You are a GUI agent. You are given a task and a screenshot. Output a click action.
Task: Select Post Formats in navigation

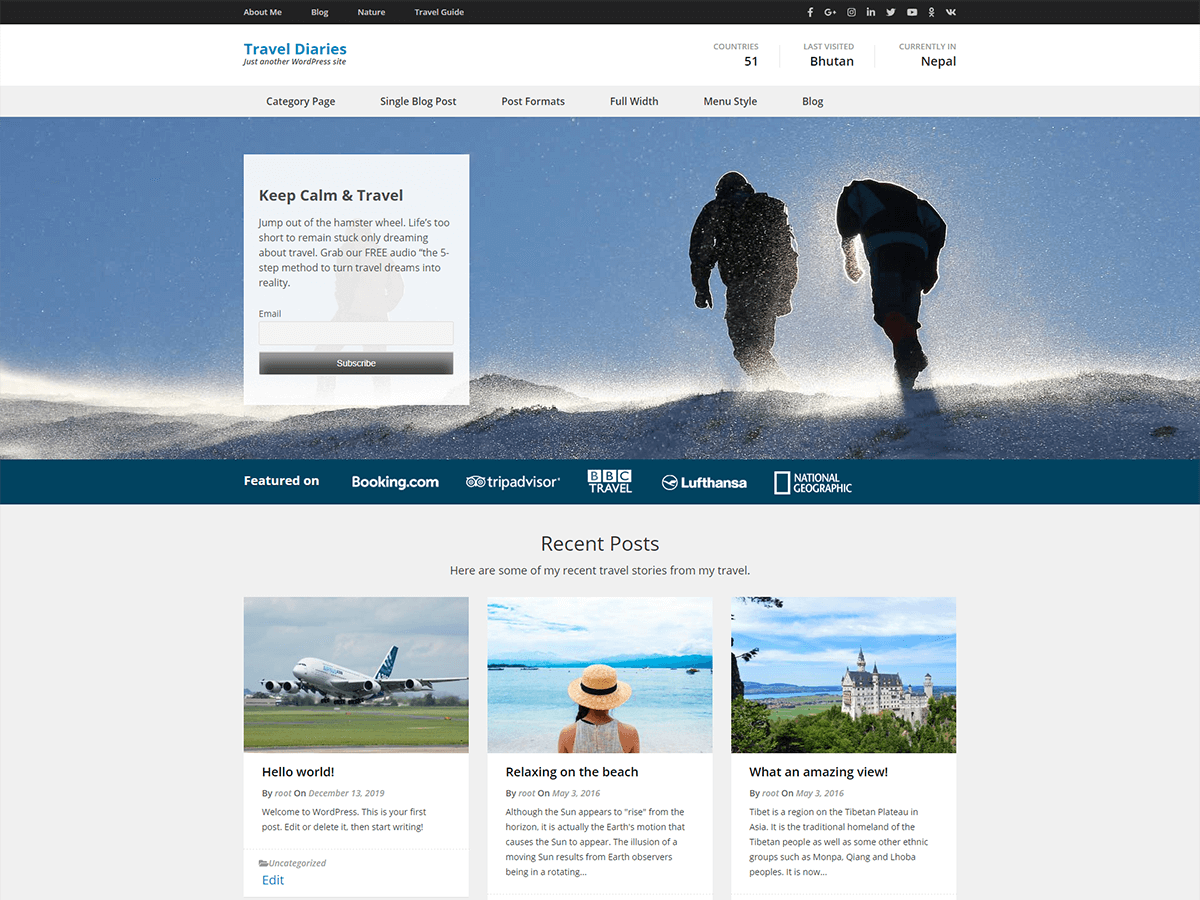pyautogui.click(x=533, y=101)
